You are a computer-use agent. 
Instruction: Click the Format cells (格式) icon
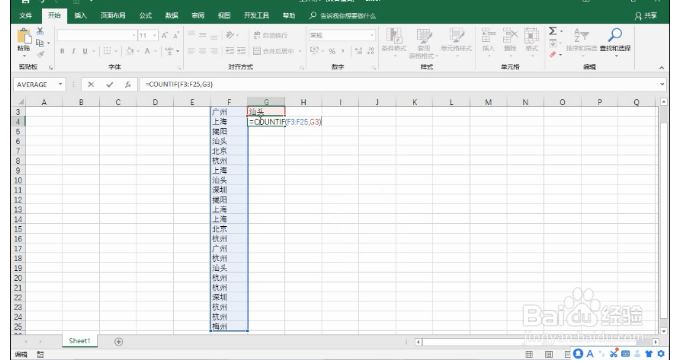pyautogui.click(x=531, y=36)
